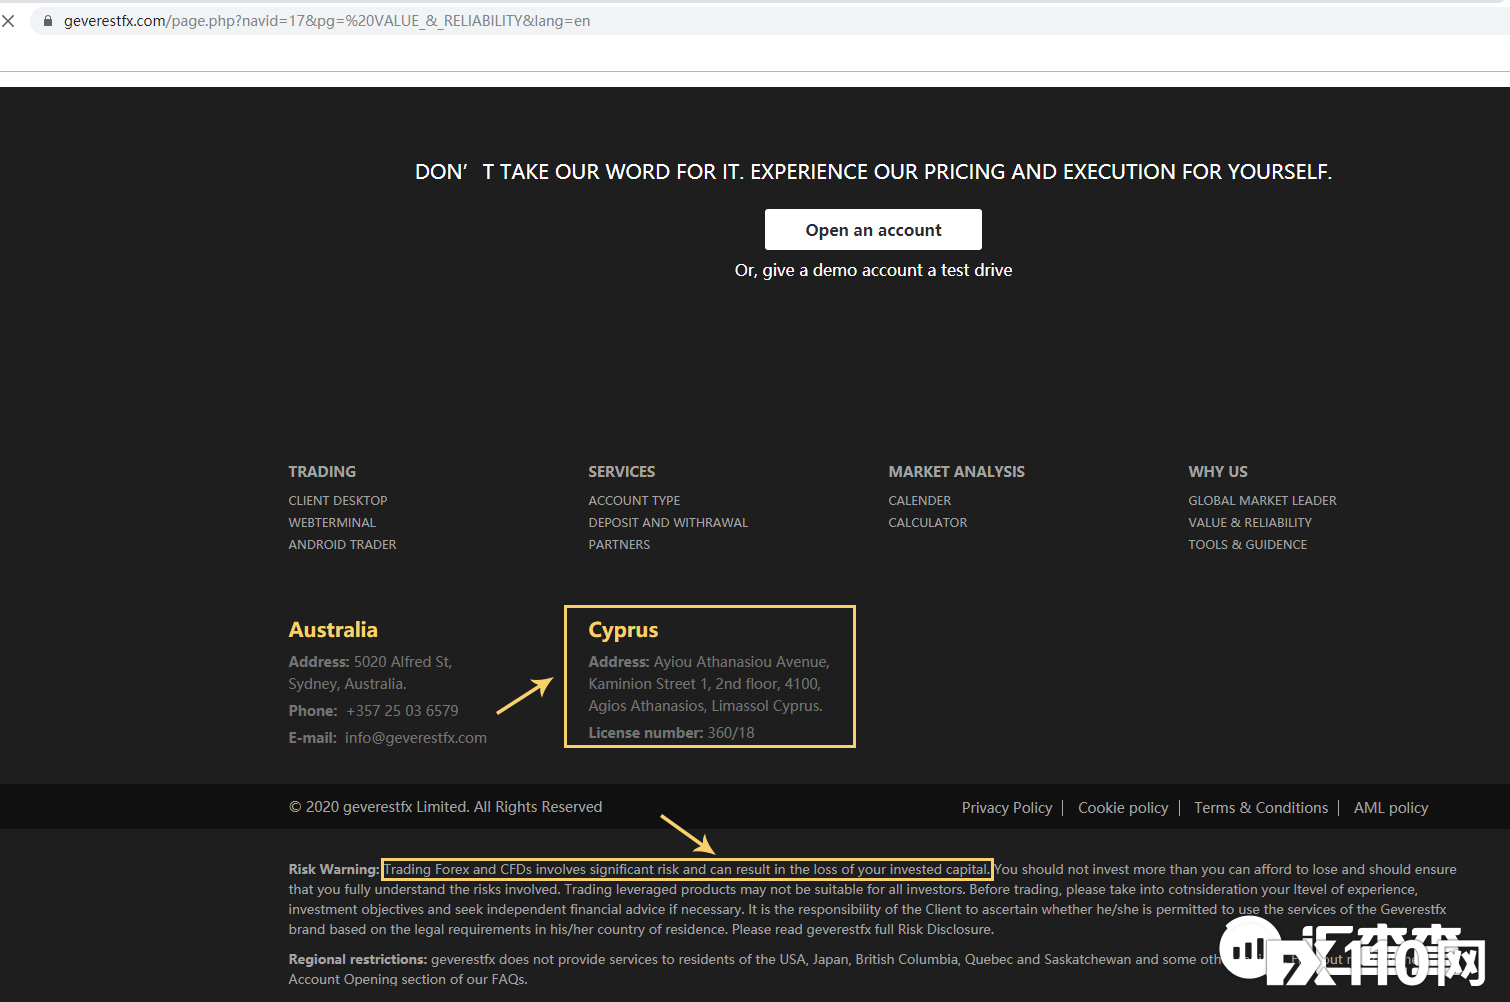This screenshot has width=1510, height=1002.
Task: Open Terms & Conditions link
Action: [x=1260, y=808]
